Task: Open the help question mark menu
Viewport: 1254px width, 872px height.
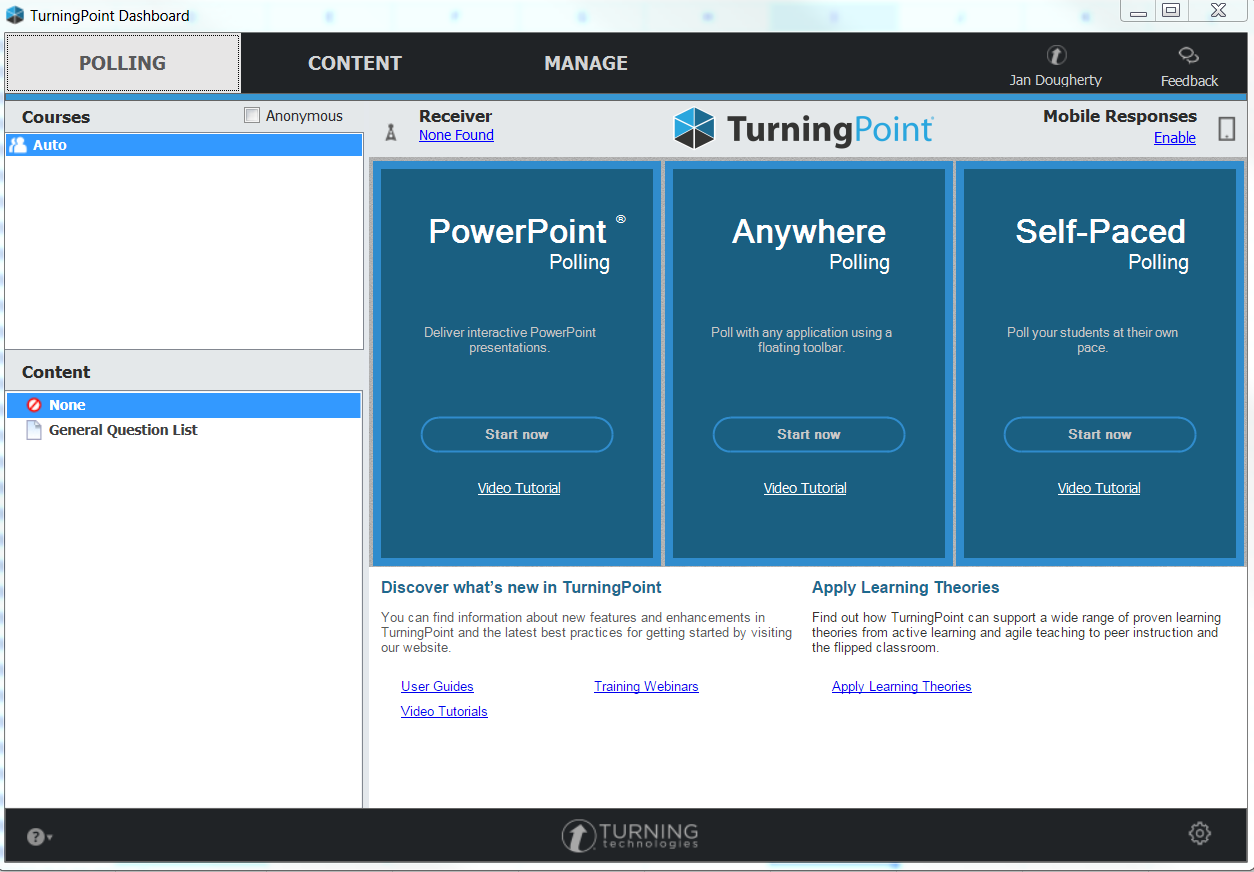Action: click(39, 837)
